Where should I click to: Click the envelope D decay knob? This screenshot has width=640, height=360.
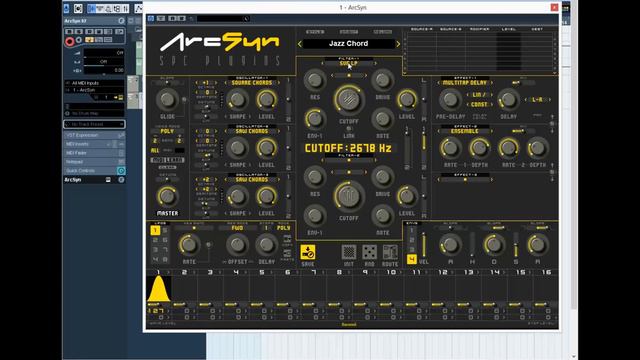[494, 245]
